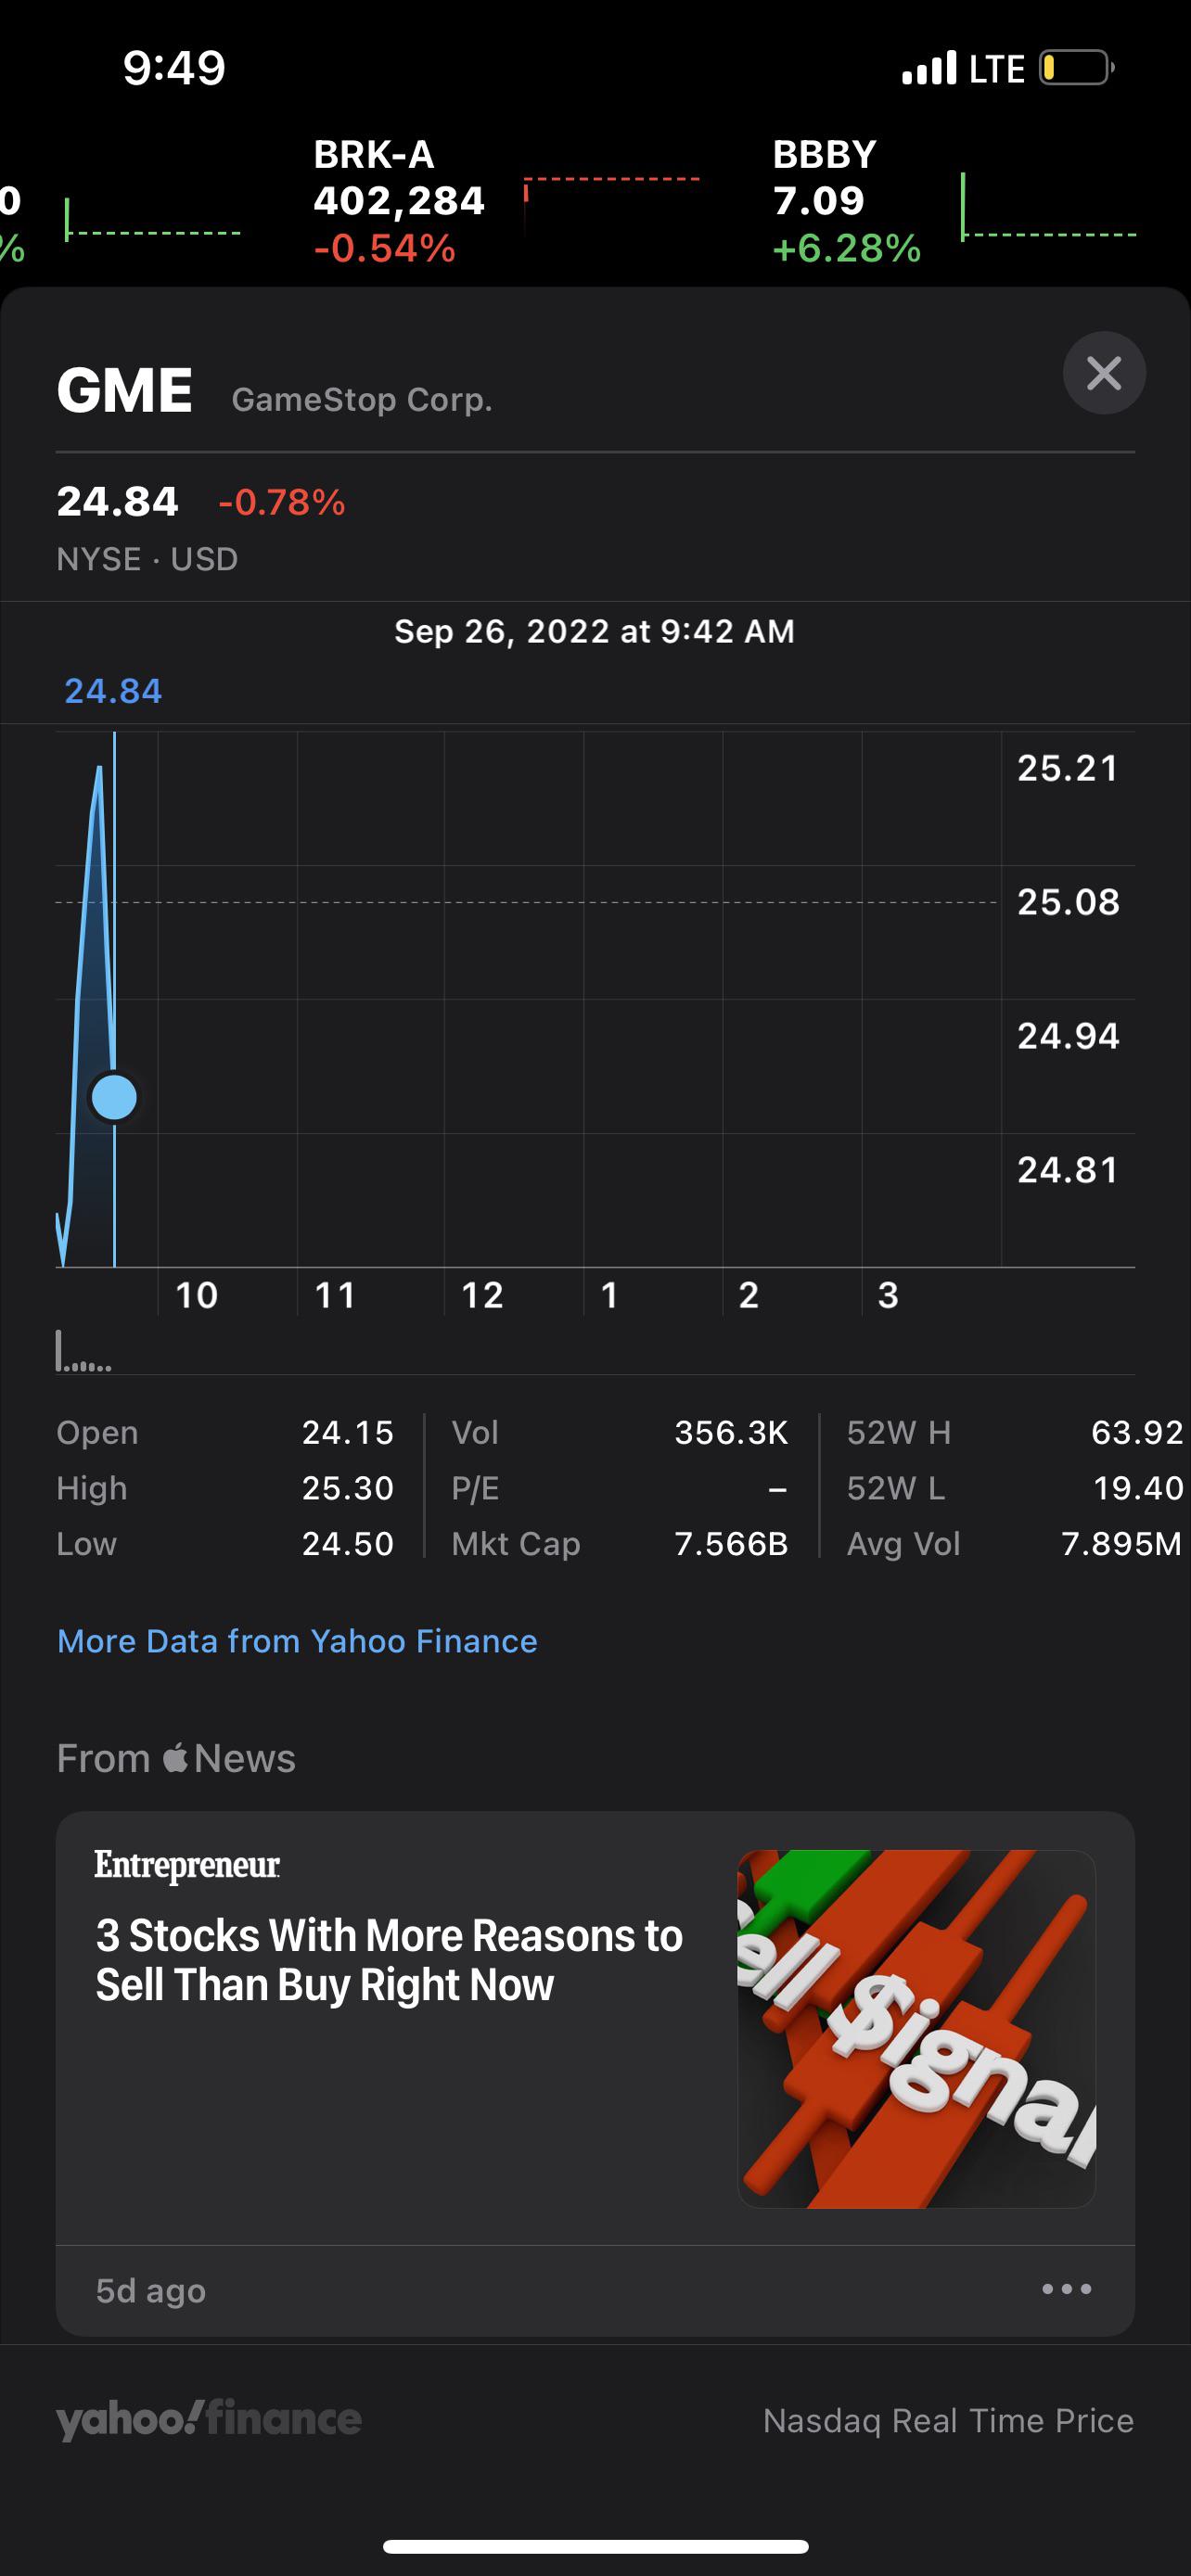Tap the GME ticker symbol heading
This screenshot has width=1191, height=2576.
[125, 389]
